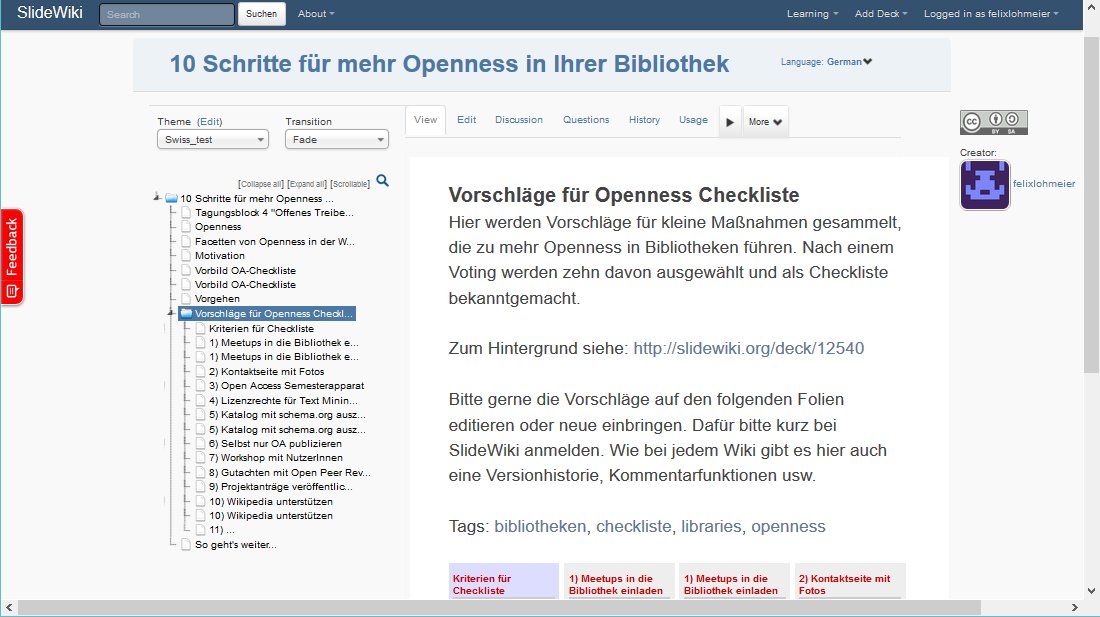Switch to the View tab
Viewport: 1100px width, 617px height.
[x=425, y=120]
